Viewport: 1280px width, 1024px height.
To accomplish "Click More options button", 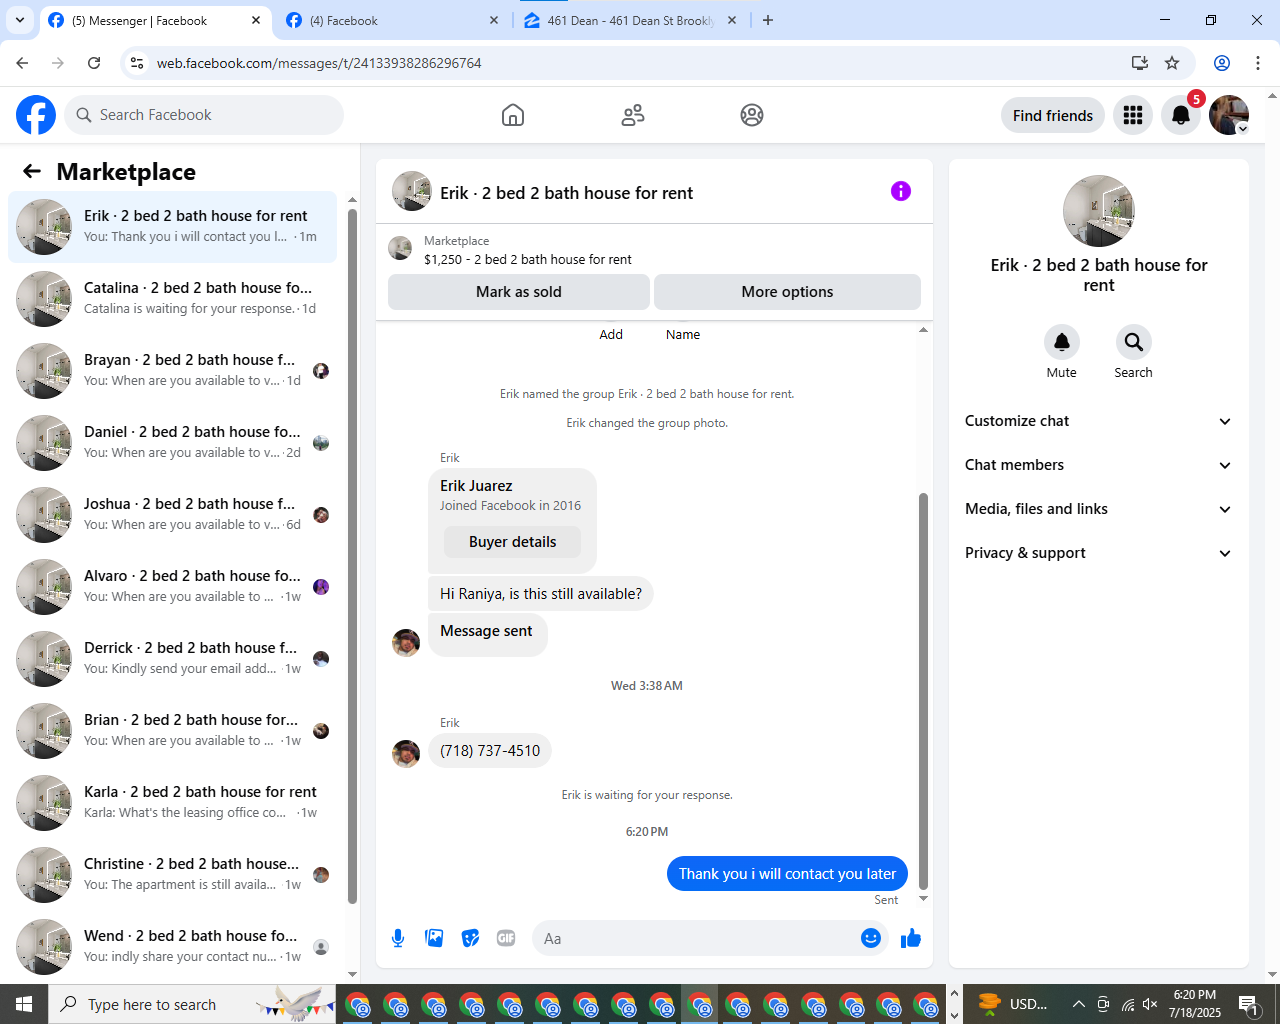I will [x=787, y=292].
